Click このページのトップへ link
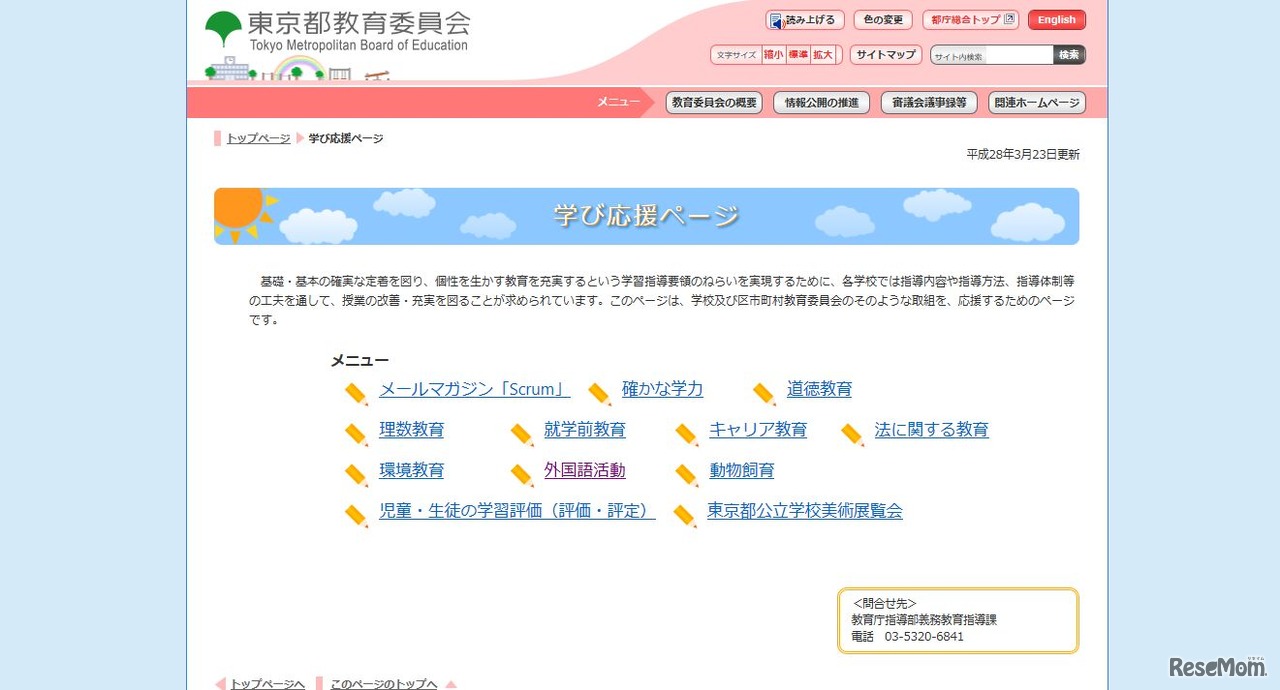Screen dimensions: 1280x690 (x=384, y=684)
